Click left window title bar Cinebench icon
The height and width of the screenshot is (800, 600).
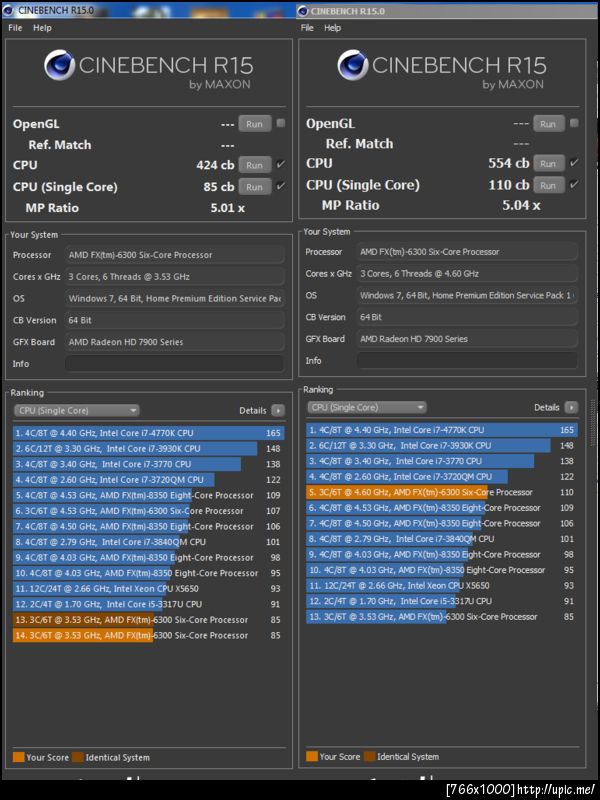[8, 10]
